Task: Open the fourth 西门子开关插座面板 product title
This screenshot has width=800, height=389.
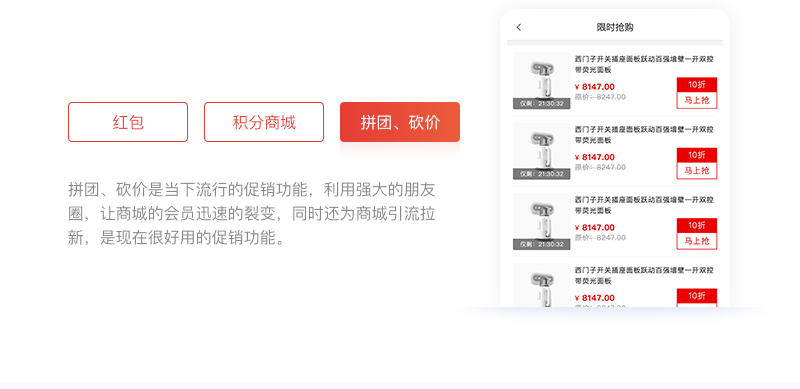Action: (644, 276)
